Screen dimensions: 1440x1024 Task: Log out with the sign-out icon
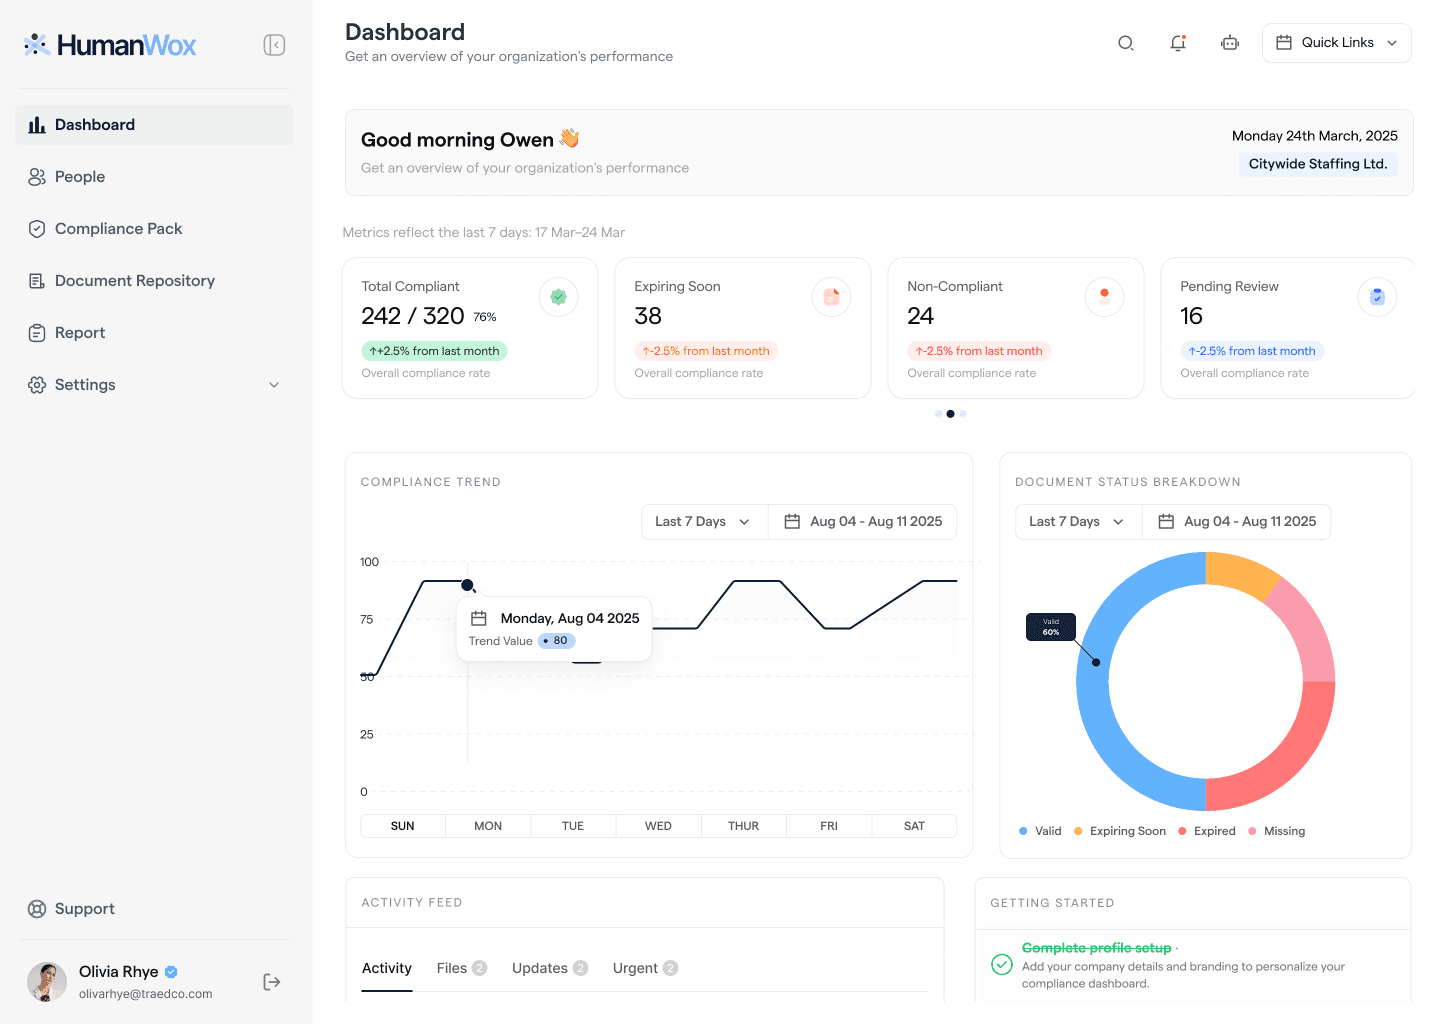pos(272,982)
